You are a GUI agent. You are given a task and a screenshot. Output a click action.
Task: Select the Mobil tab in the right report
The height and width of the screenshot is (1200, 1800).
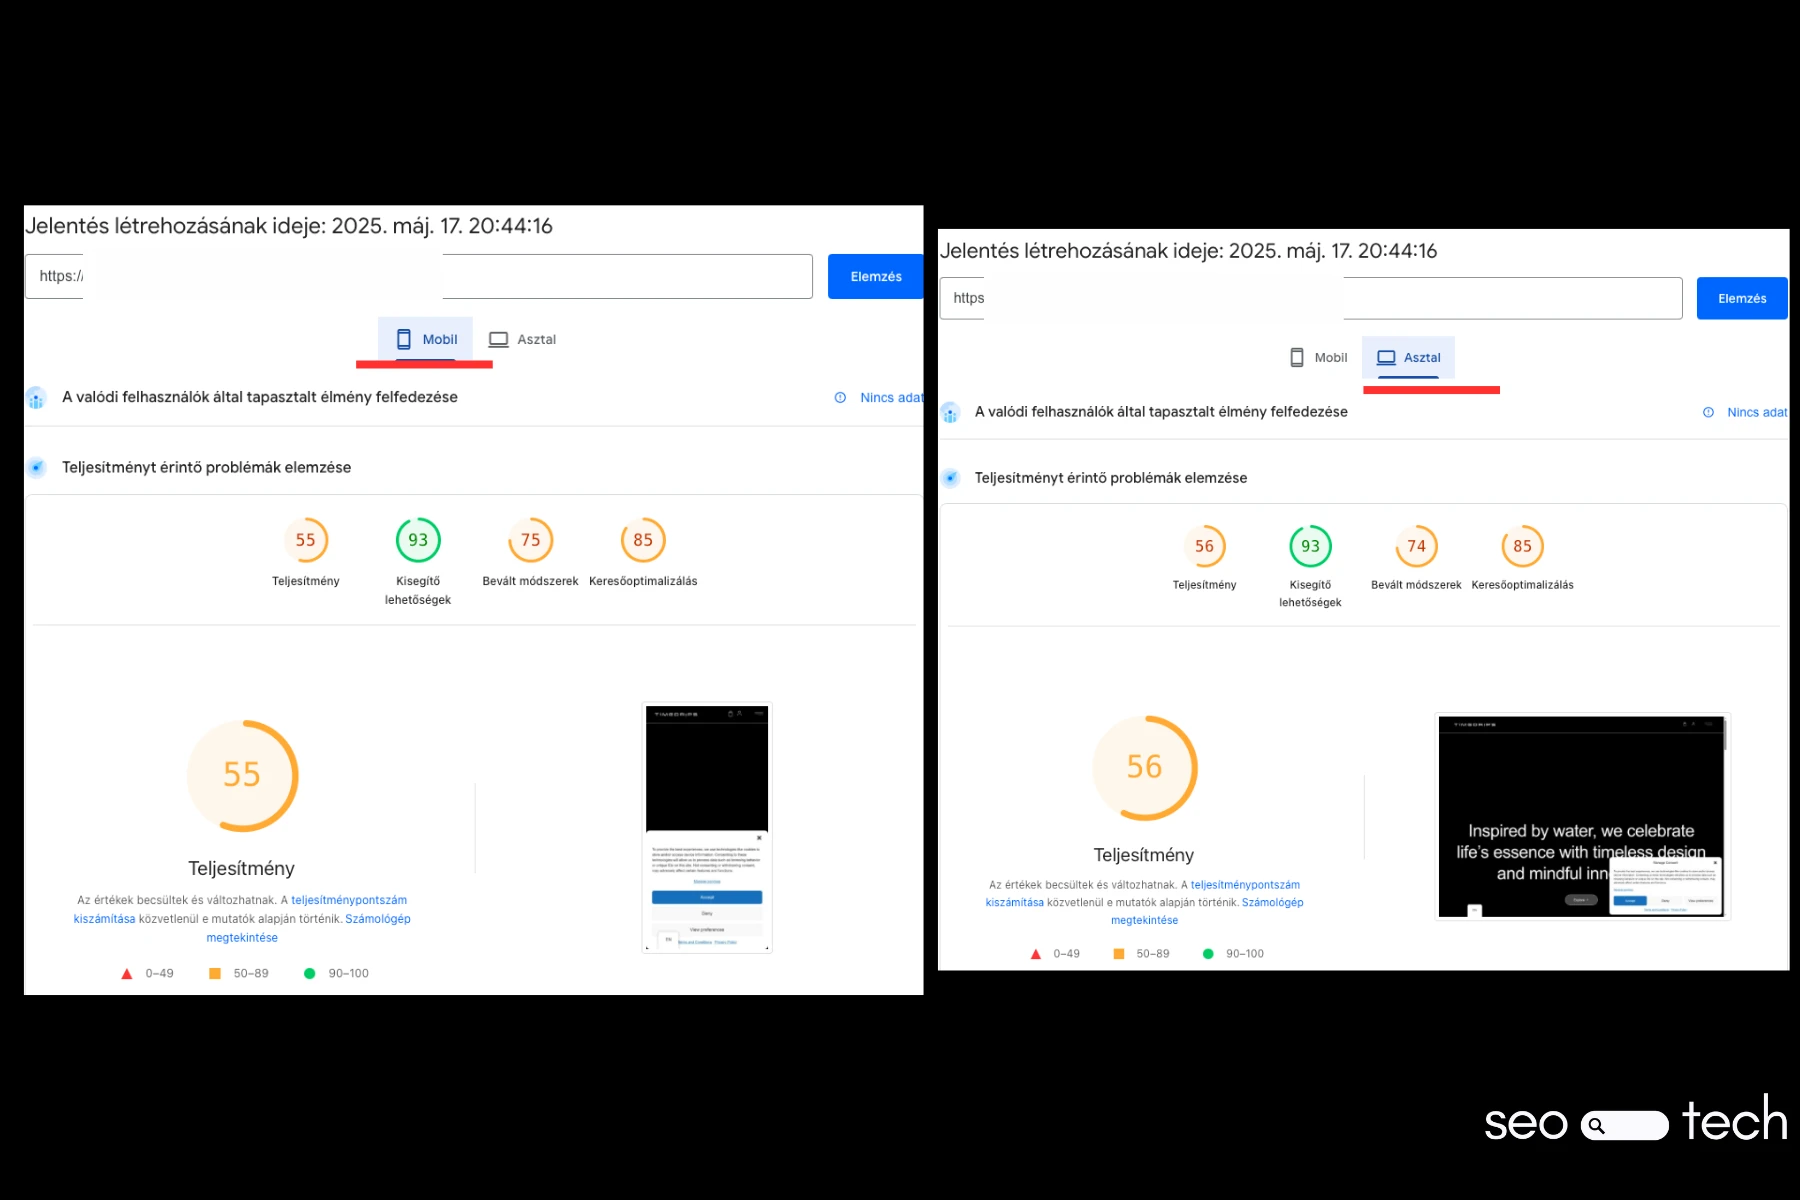coord(1318,358)
